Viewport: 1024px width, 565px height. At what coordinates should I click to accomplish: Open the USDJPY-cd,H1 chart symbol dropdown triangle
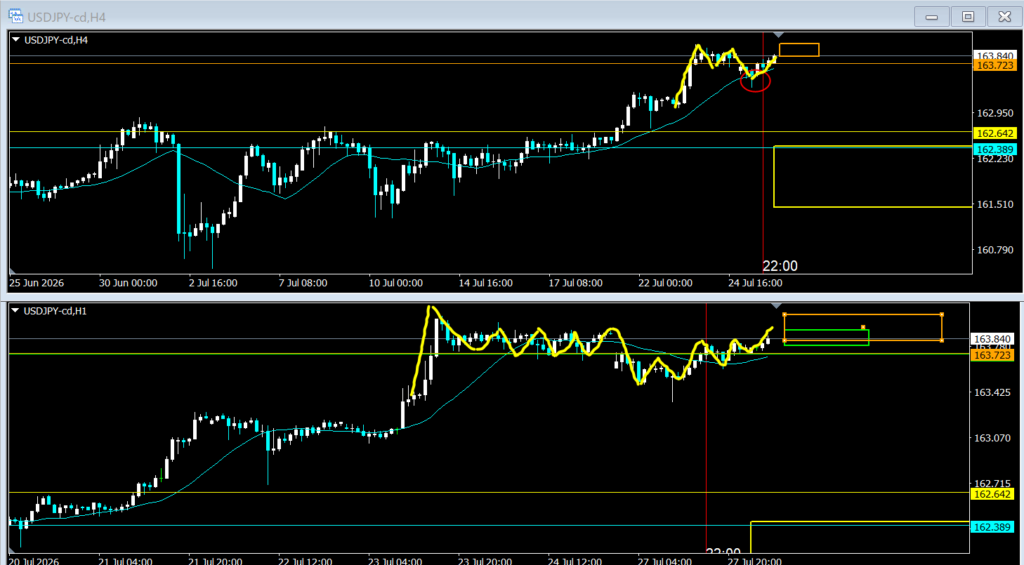[16, 312]
